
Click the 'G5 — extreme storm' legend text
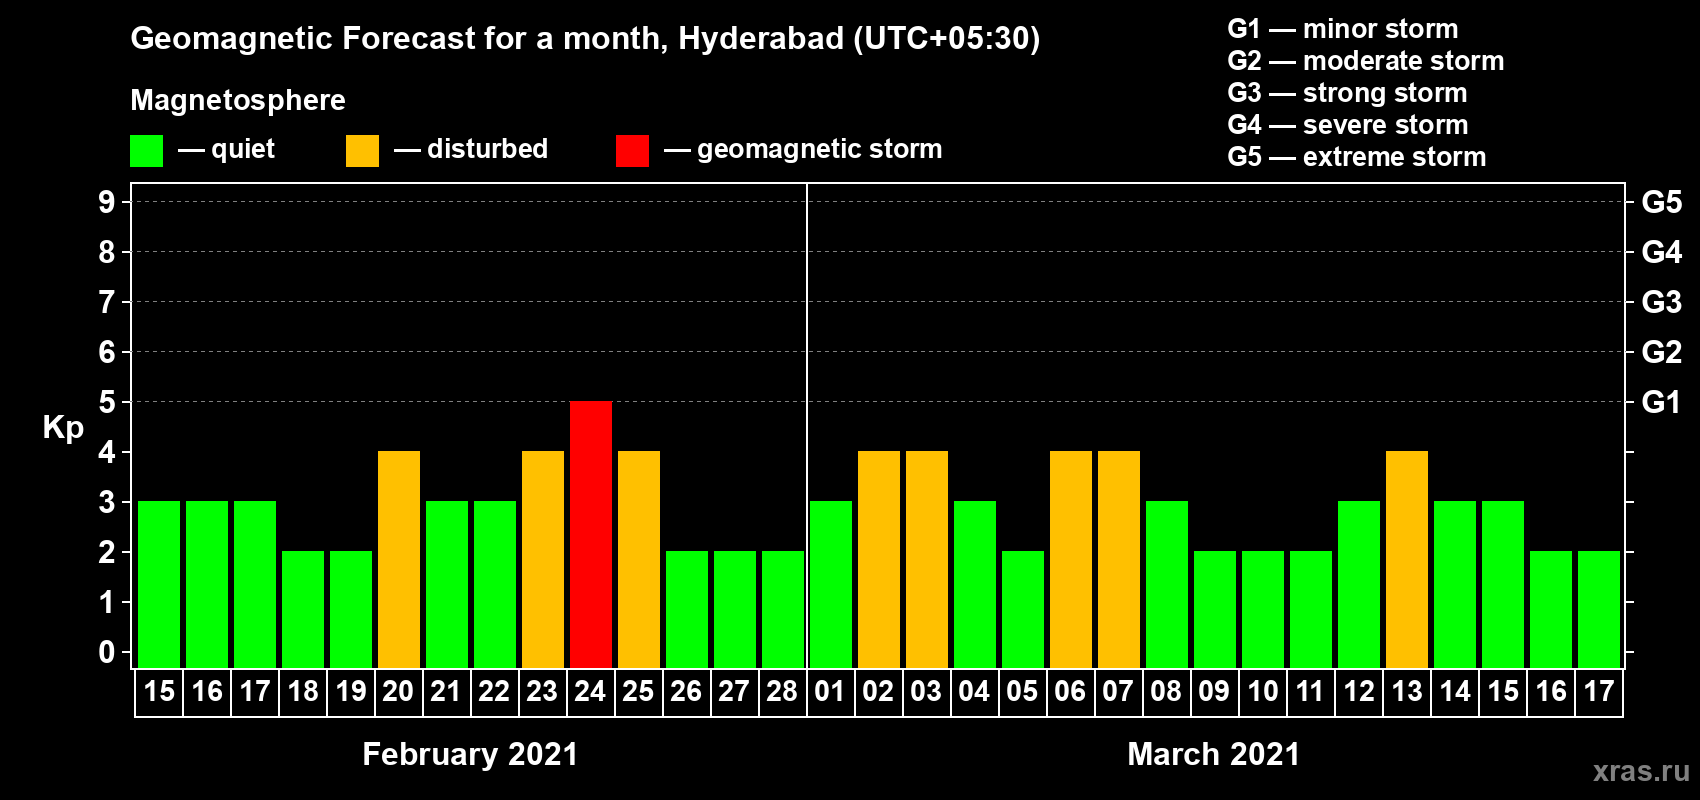coord(1357,157)
